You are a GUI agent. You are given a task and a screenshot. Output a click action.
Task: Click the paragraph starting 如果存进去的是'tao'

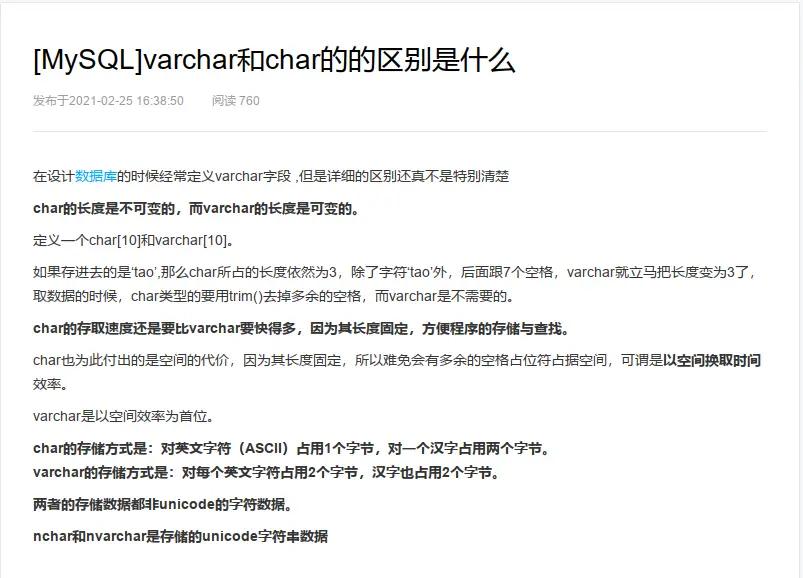point(394,284)
